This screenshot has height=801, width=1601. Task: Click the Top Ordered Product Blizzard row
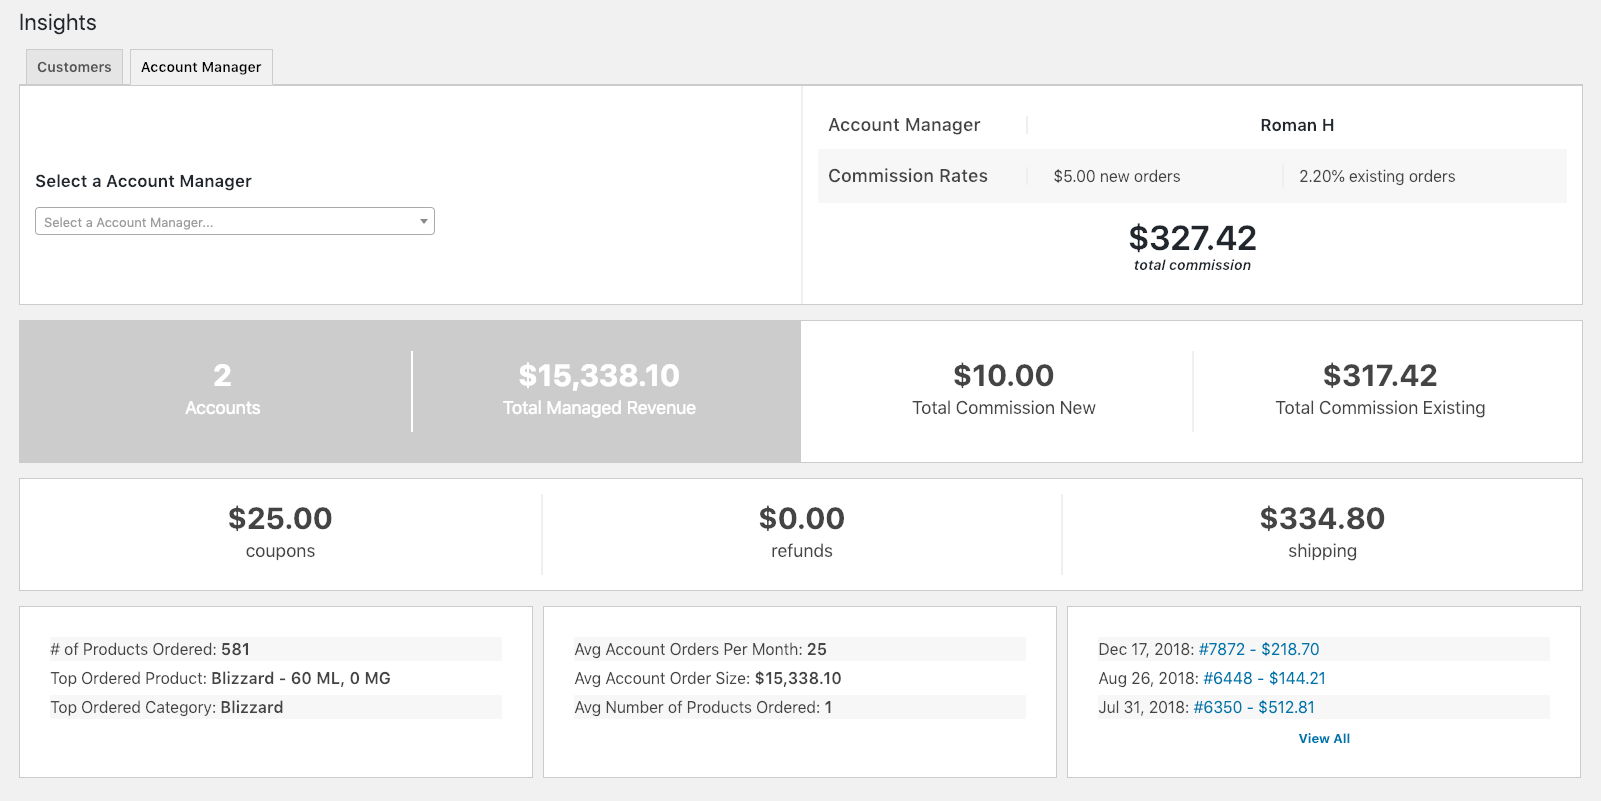[276, 678]
